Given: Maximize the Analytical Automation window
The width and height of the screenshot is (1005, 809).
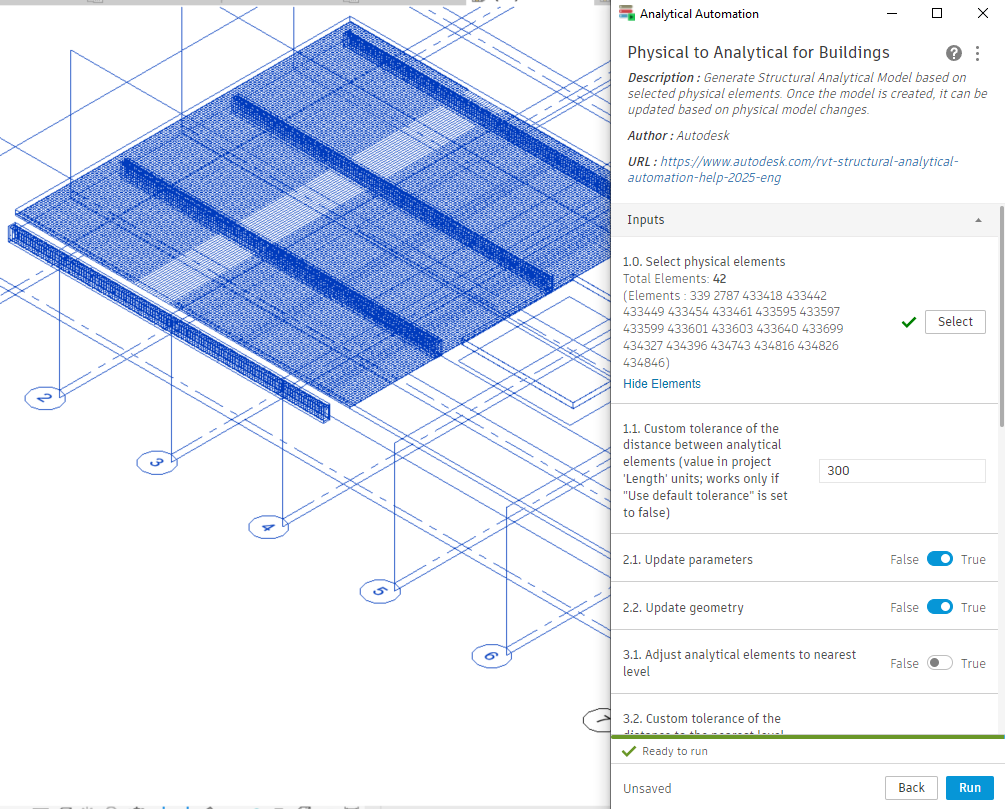Looking at the screenshot, I should pyautogui.click(x=936, y=13).
